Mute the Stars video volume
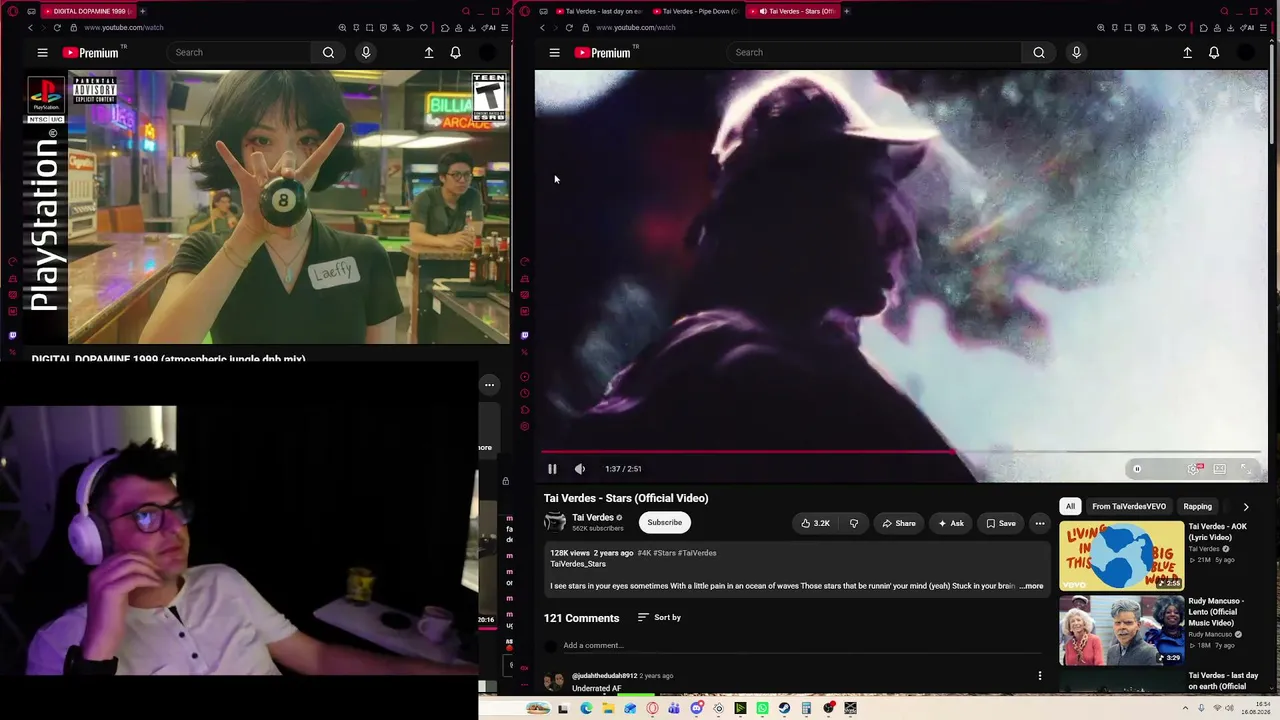Screen dimensions: 1280x720 580,469
